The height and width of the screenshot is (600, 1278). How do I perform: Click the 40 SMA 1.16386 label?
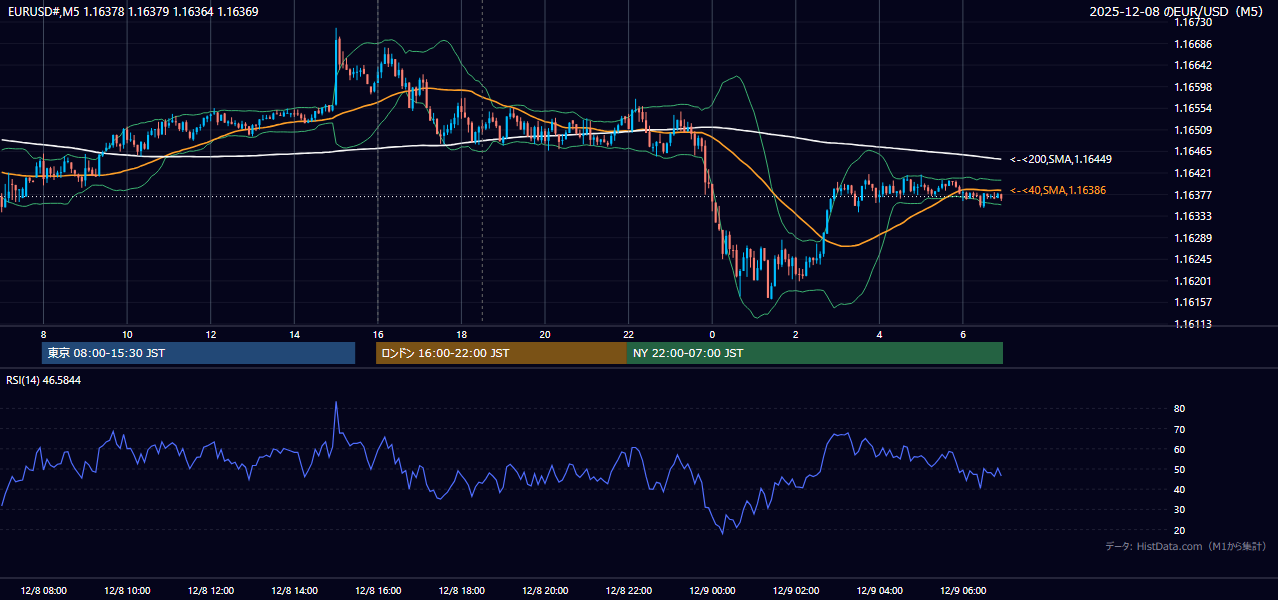click(1058, 190)
